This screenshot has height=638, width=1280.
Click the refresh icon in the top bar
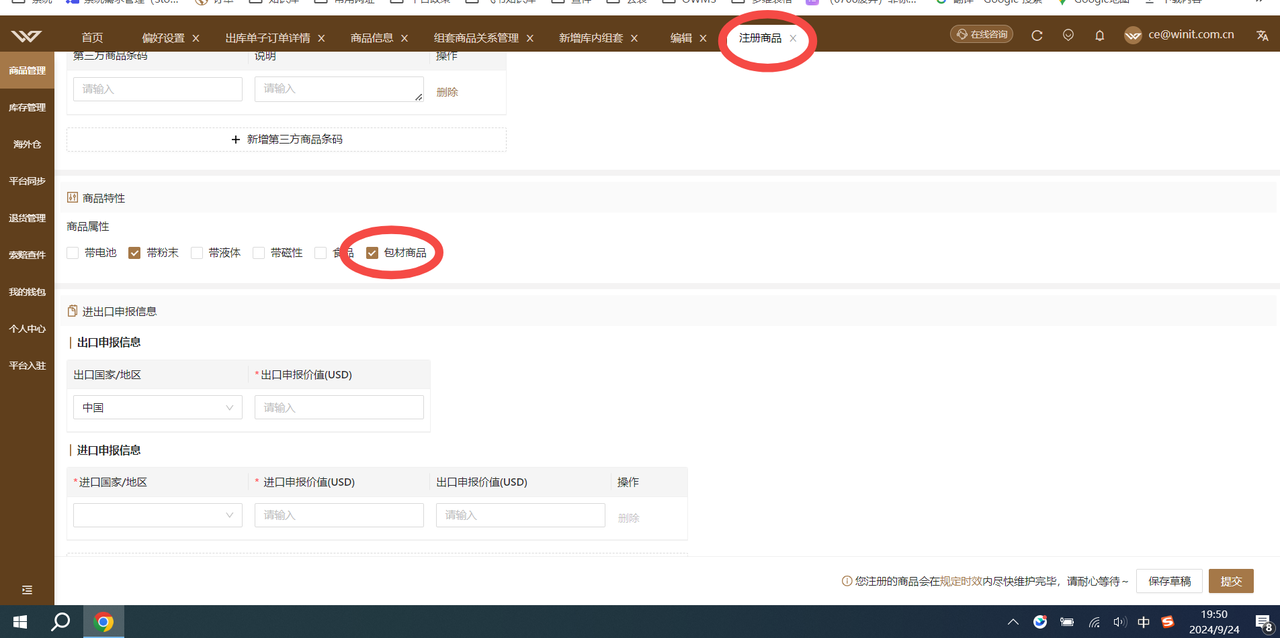(x=1037, y=33)
